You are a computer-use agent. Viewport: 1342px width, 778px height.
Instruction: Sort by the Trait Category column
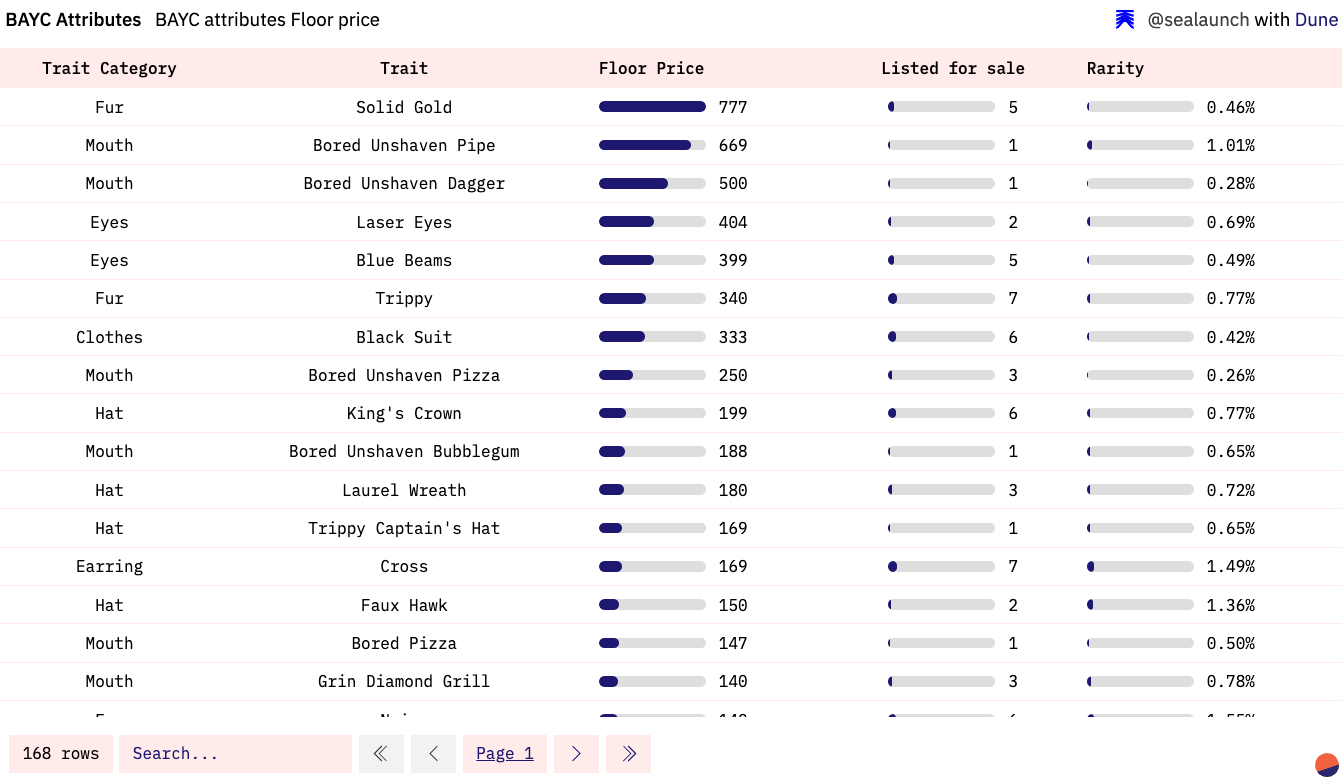coord(109,68)
